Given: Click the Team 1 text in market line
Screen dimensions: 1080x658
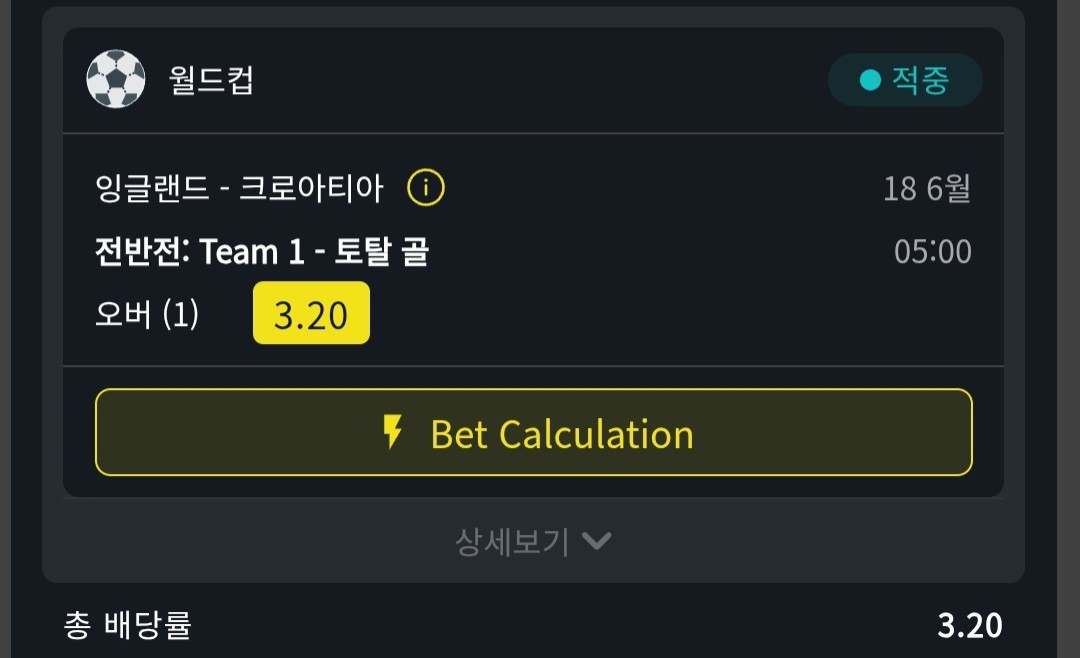Looking at the screenshot, I should pos(252,251).
